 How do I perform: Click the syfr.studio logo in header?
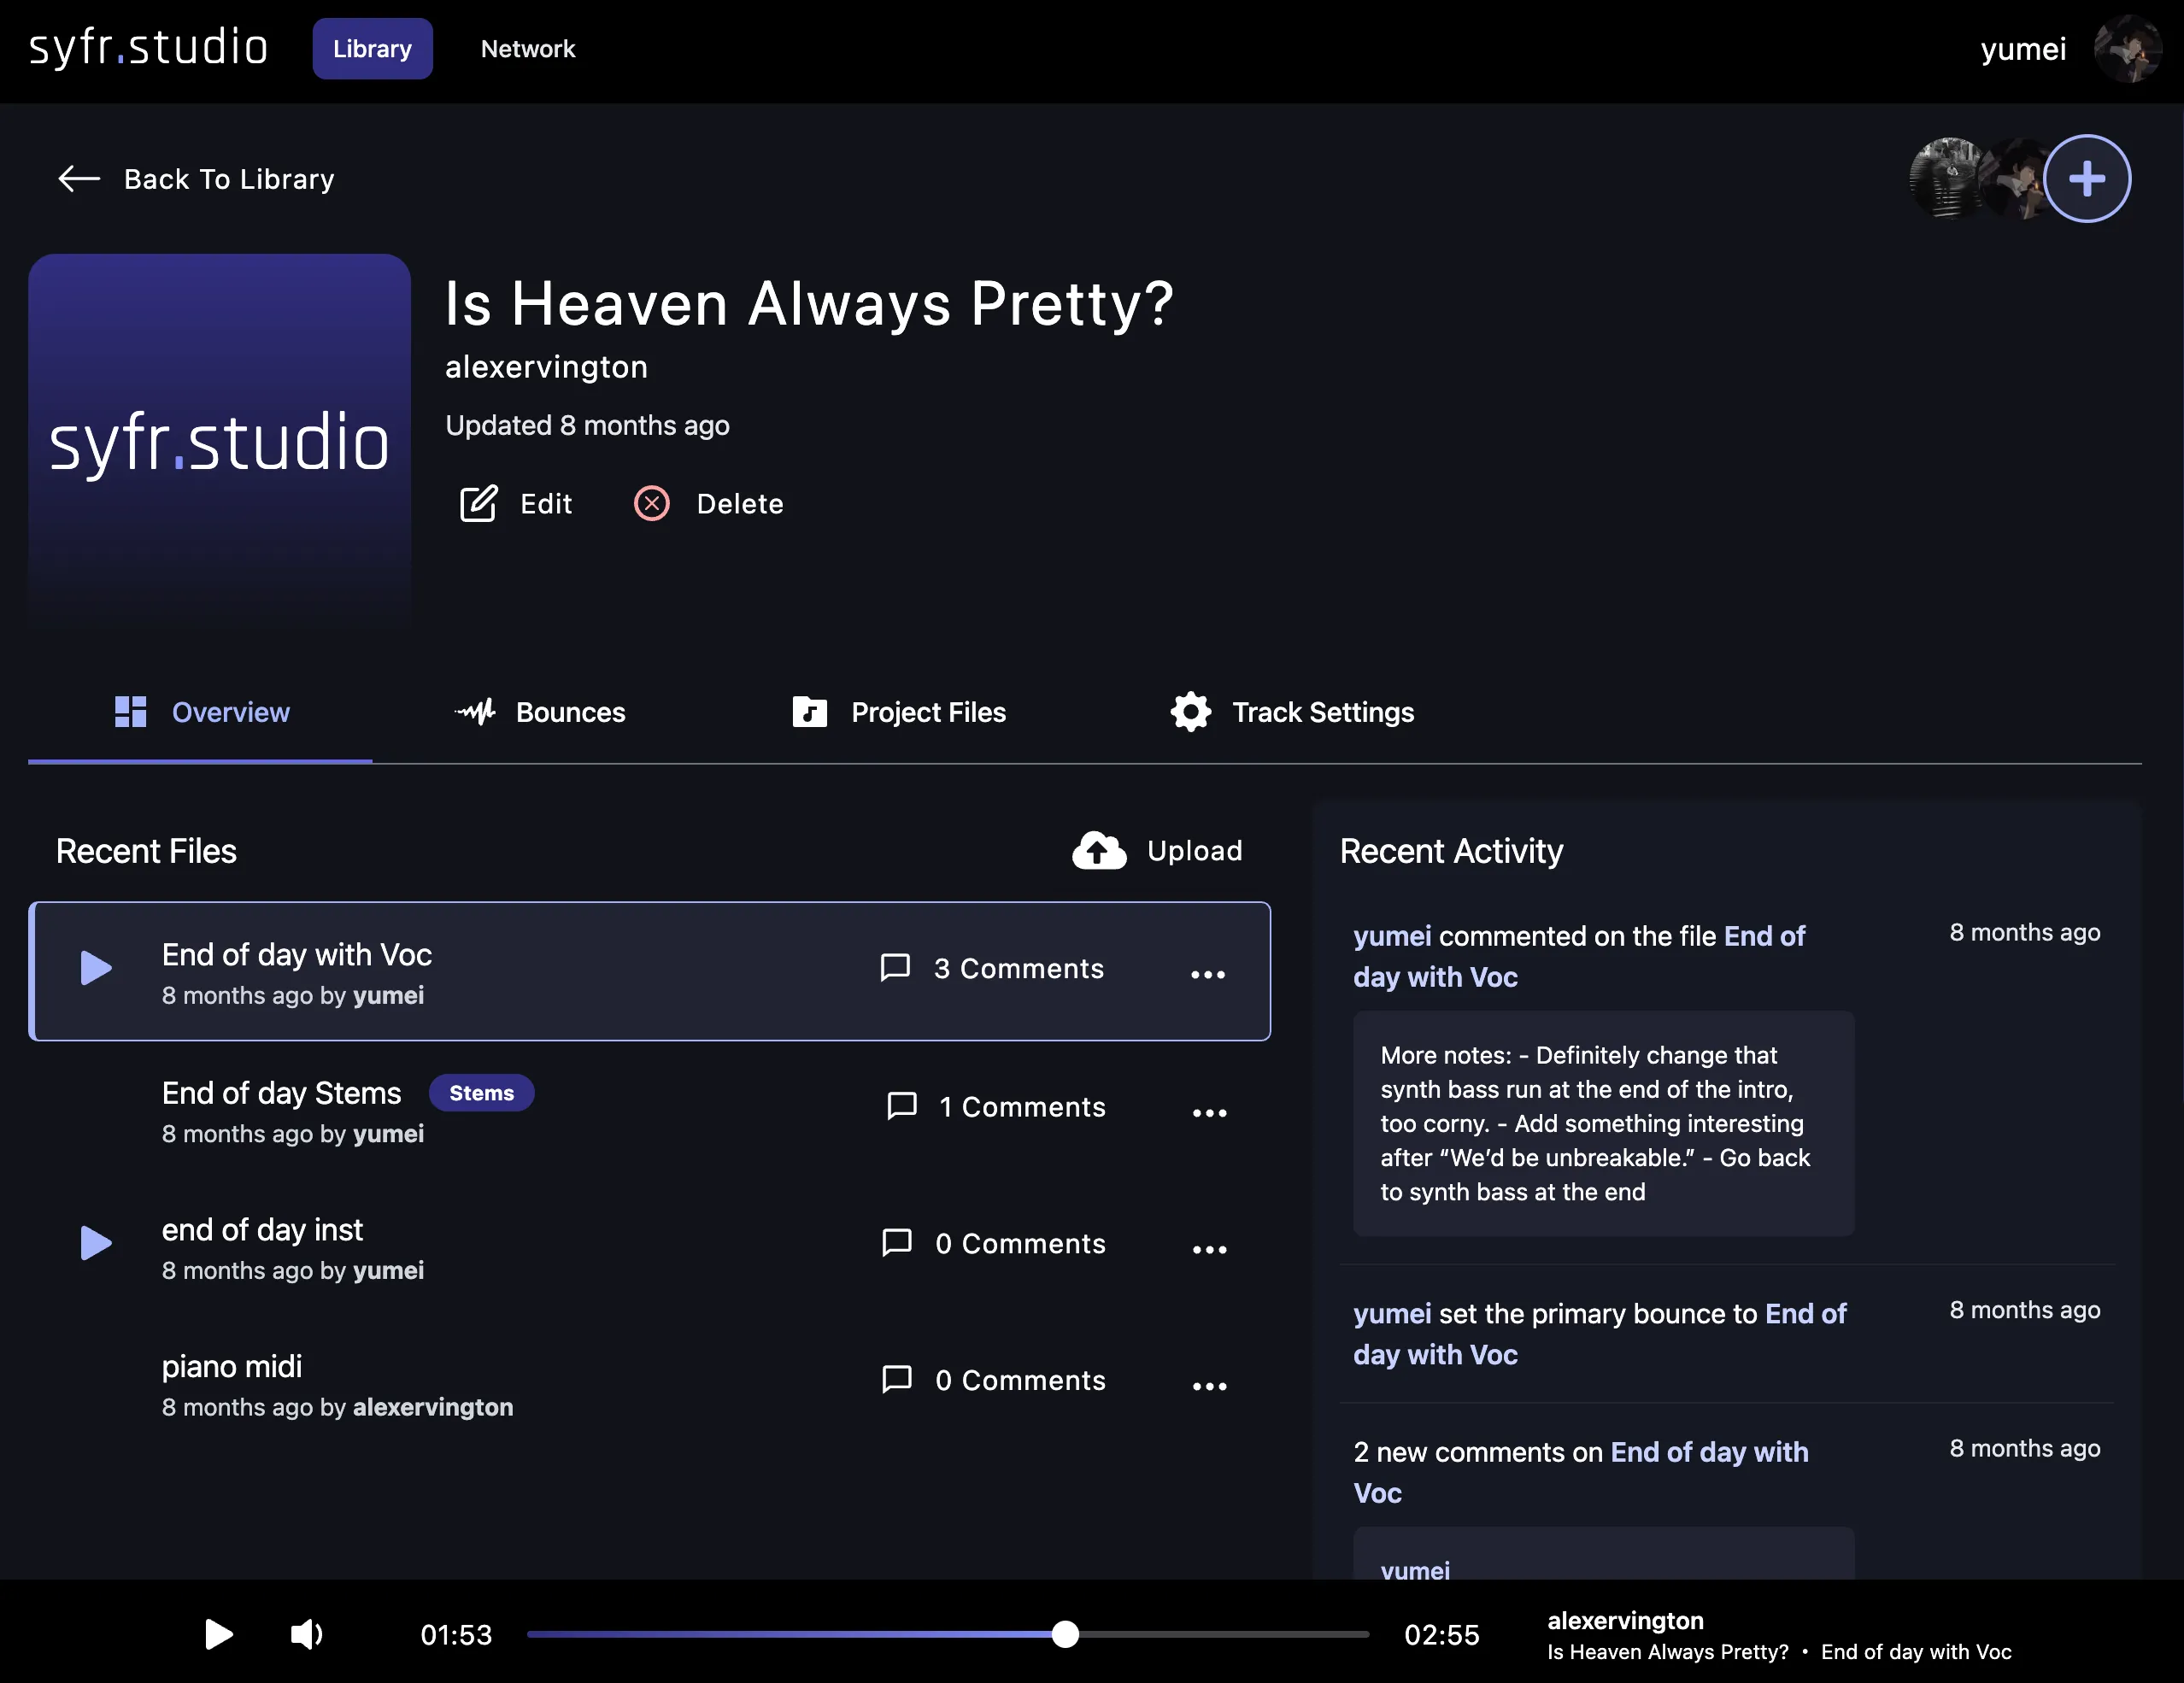click(148, 47)
